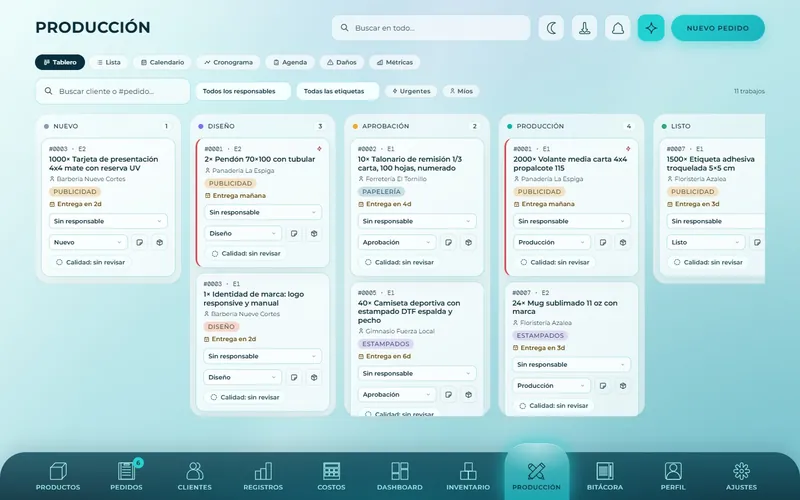Go to Clientes in the bottom bar
The width and height of the screenshot is (800, 500).
tap(194, 476)
